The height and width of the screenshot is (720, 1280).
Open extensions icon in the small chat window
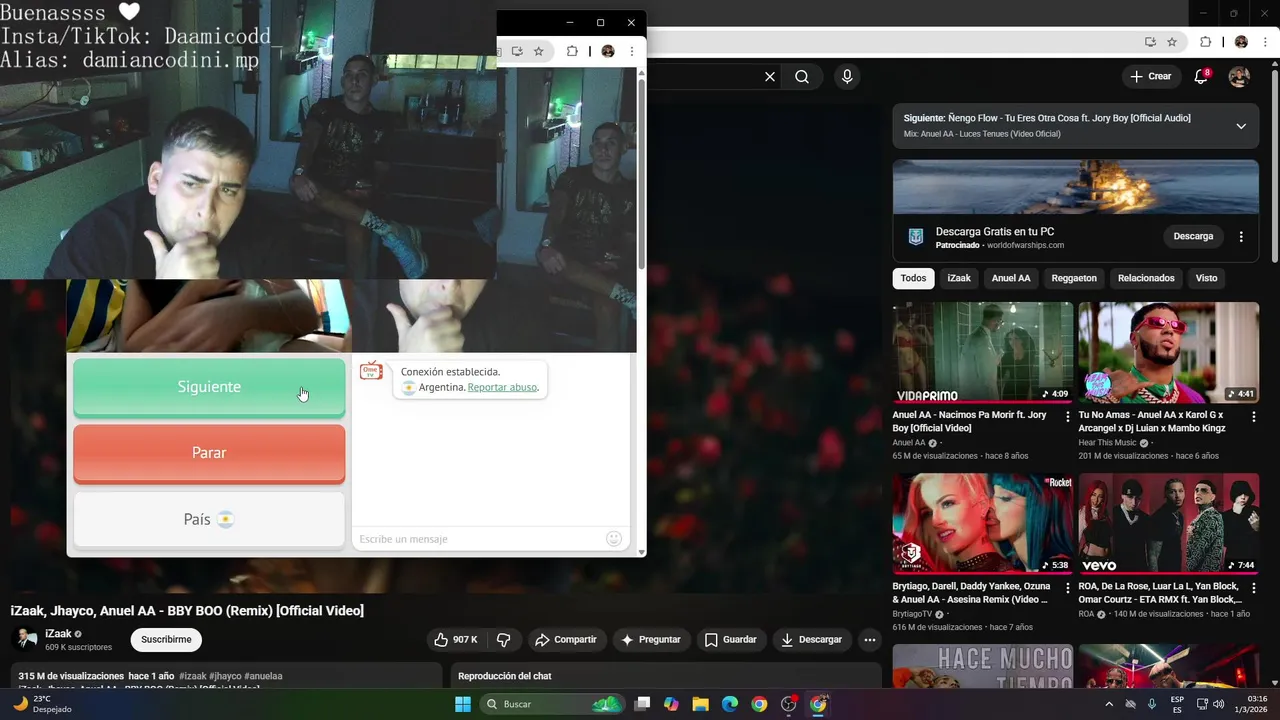(x=572, y=51)
